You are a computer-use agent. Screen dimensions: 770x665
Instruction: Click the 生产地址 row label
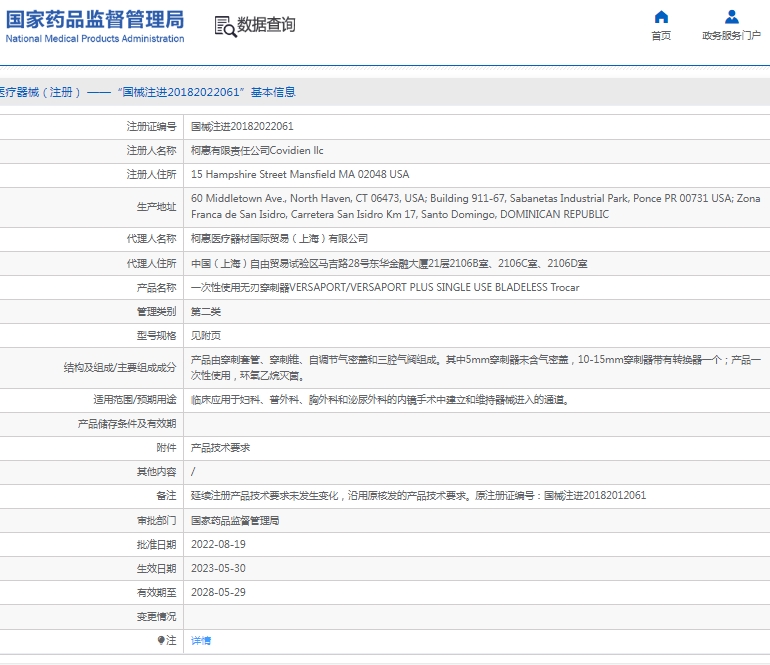tap(156, 207)
